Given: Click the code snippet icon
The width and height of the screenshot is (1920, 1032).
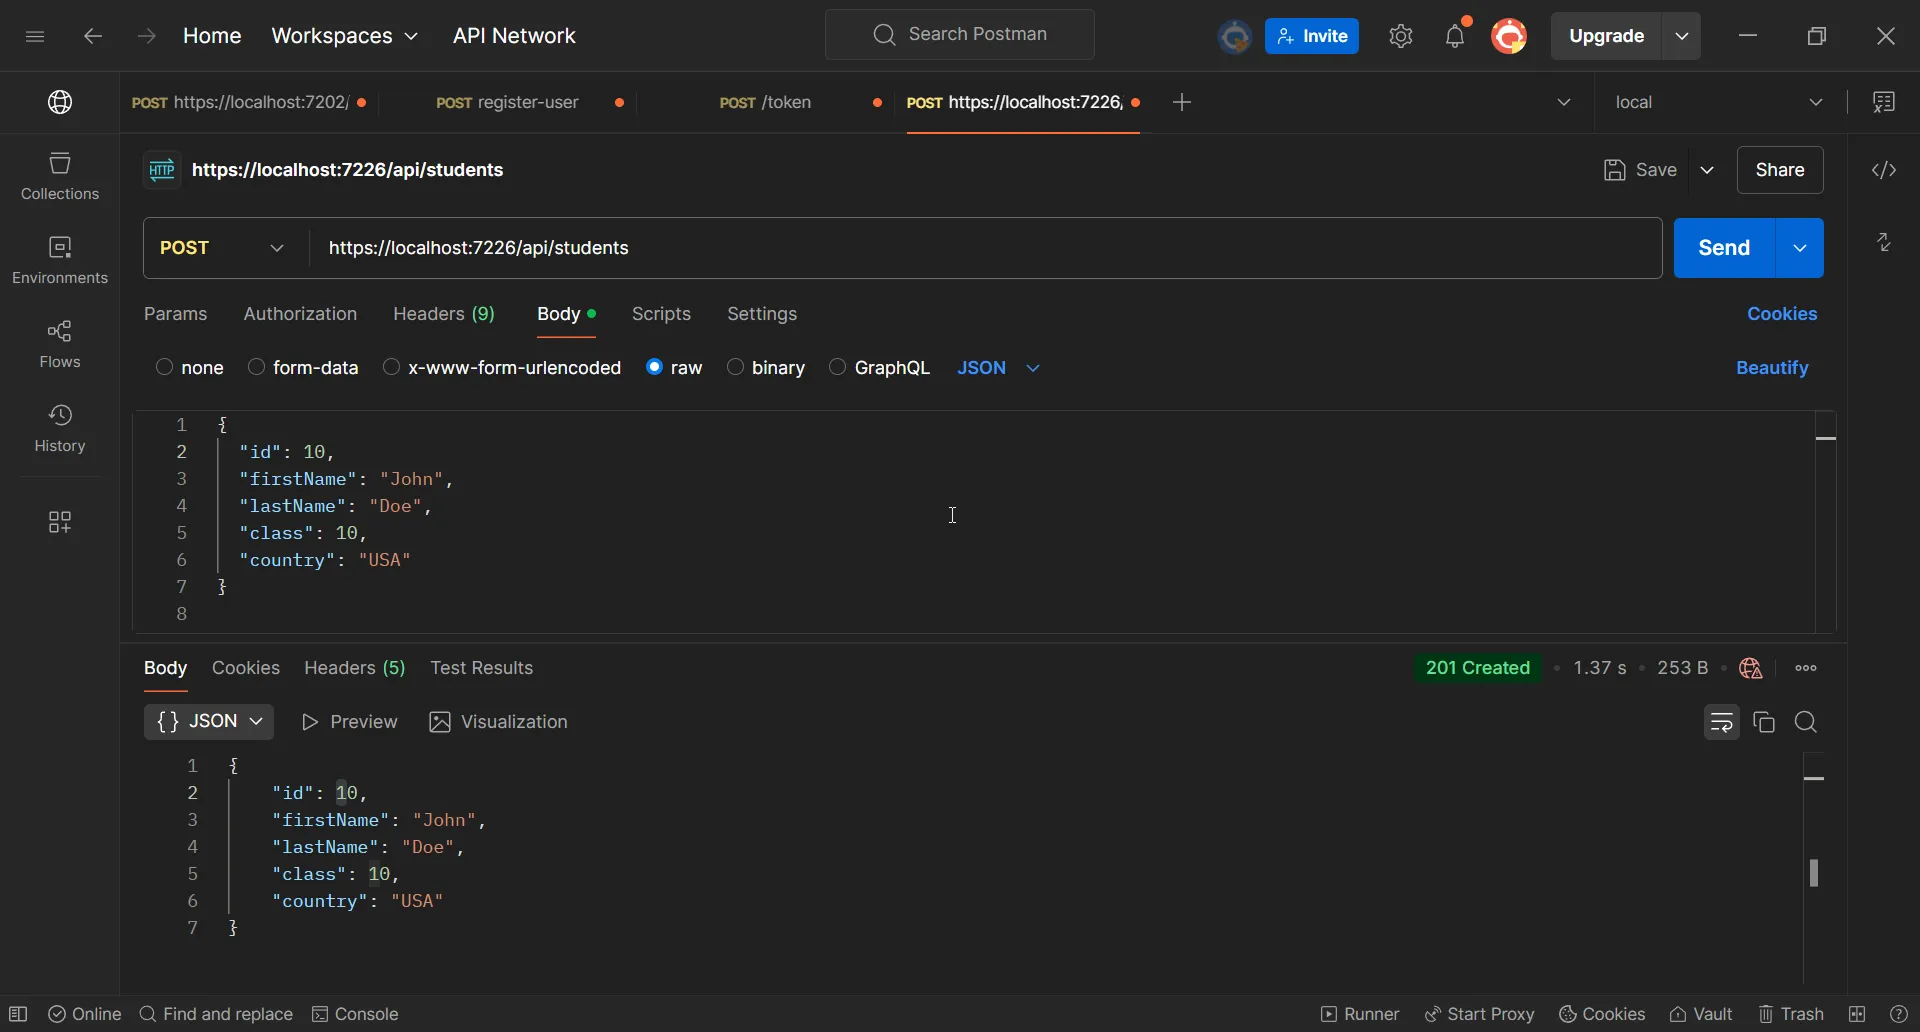Looking at the screenshot, I should 1884,170.
